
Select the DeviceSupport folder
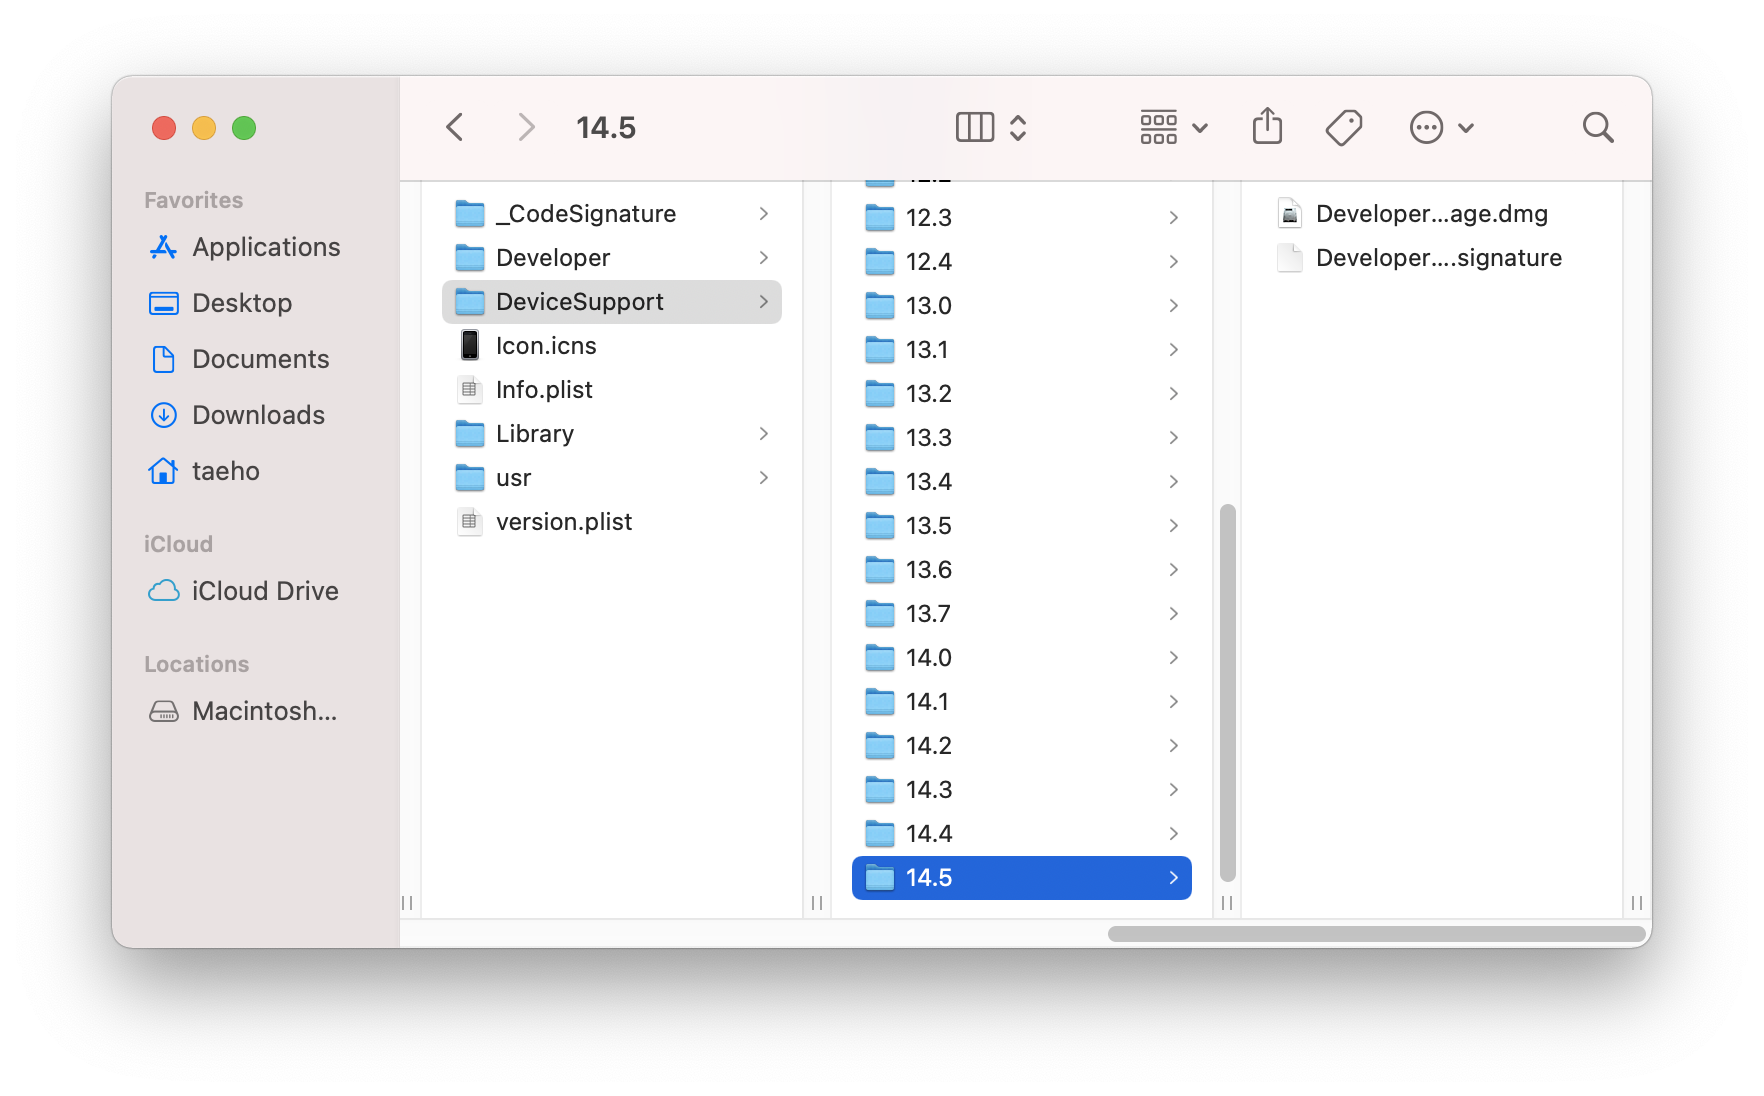(612, 302)
